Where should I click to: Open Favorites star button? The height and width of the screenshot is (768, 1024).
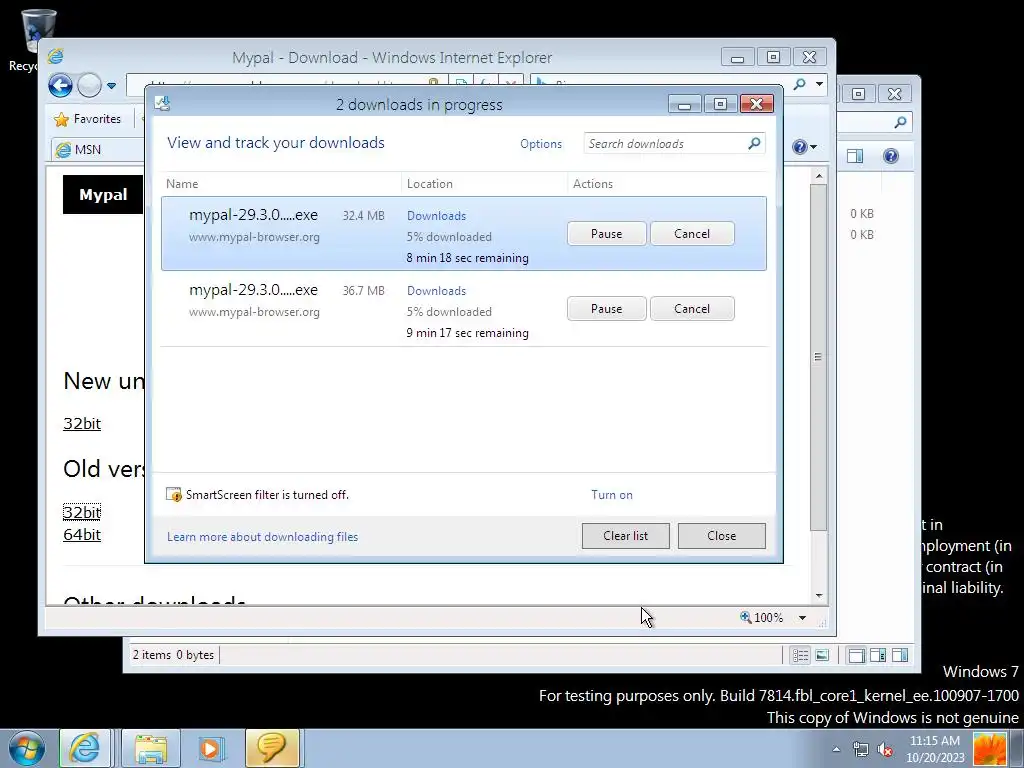[88, 119]
